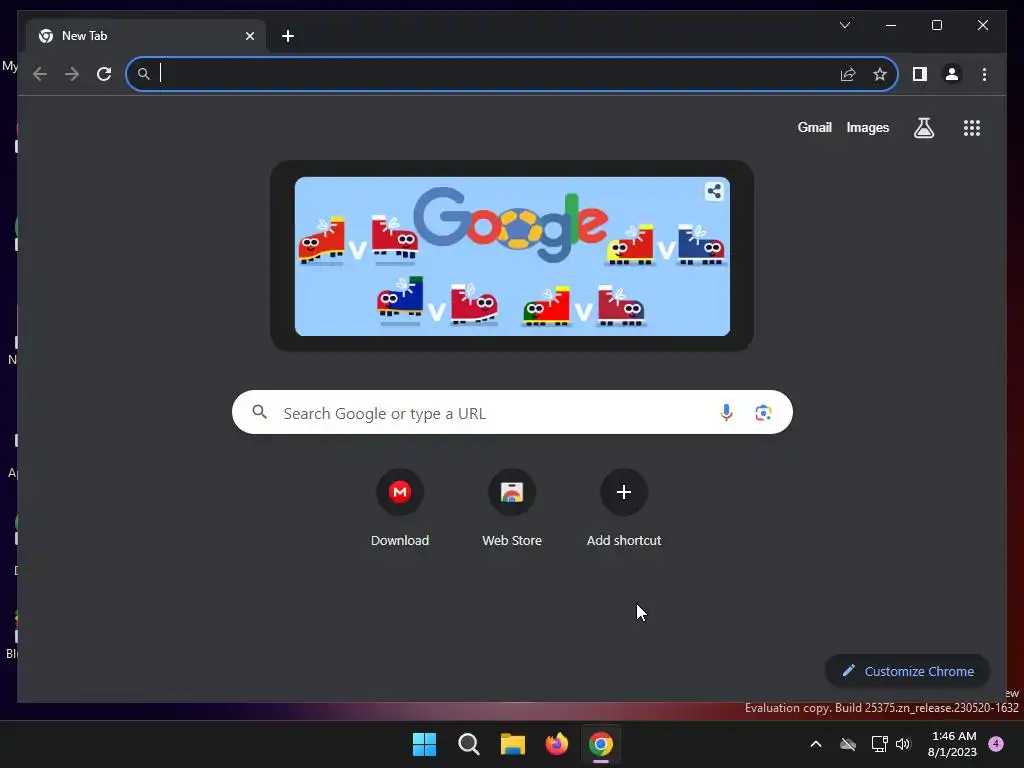
Task: Search by image with Google Lens
Action: click(x=763, y=413)
